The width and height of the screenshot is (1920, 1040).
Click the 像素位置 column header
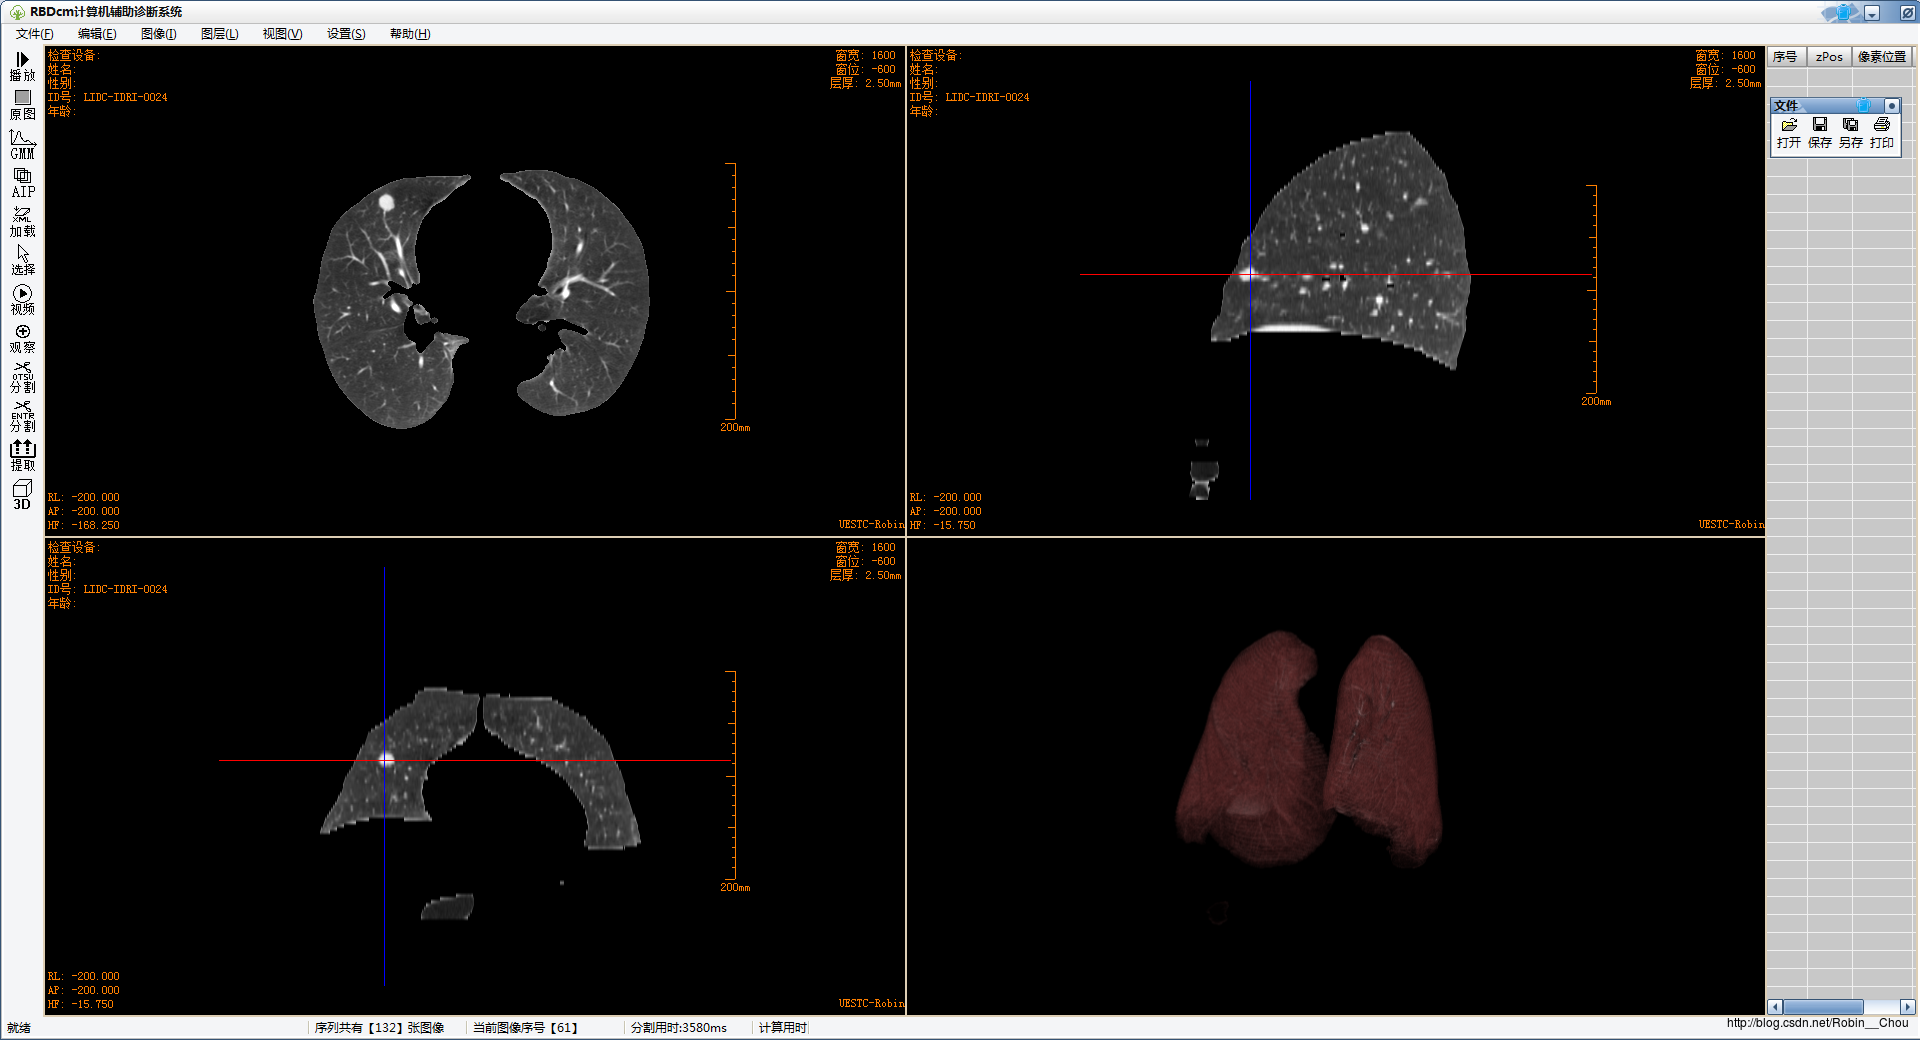(x=1882, y=57)
